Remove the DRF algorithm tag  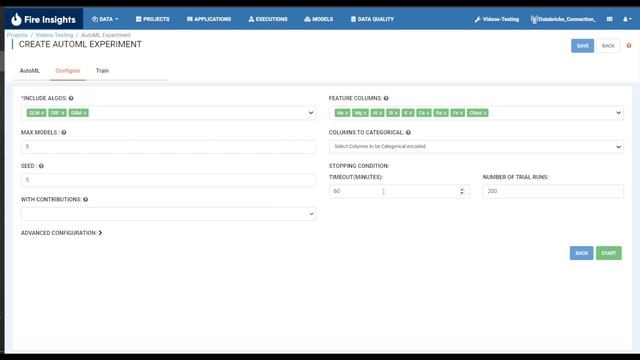click(x=63, y=113)
